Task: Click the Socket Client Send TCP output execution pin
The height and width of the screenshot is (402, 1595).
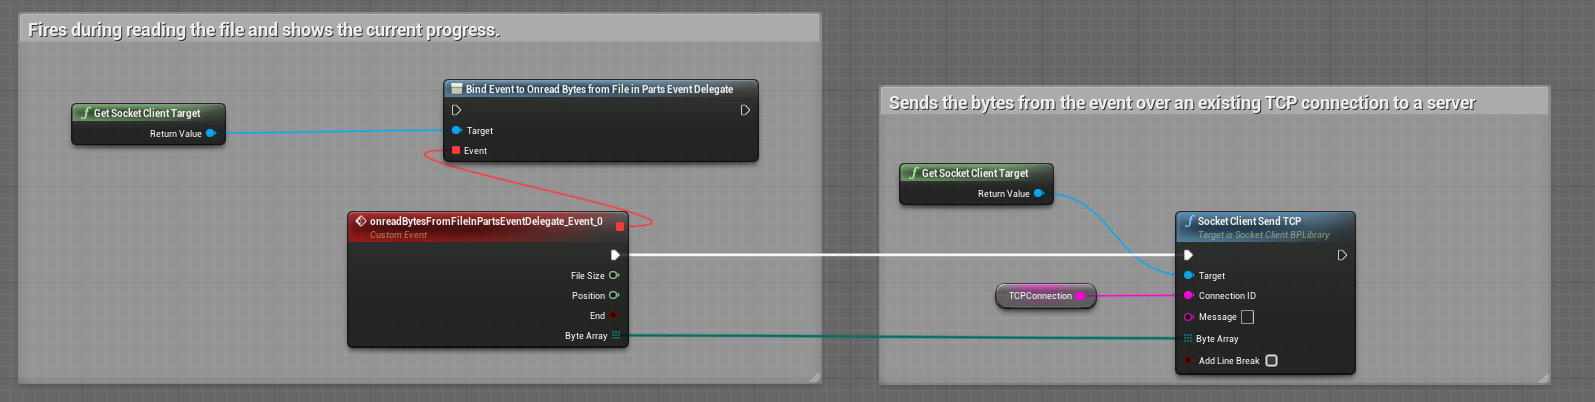Action: point(1342,255)
